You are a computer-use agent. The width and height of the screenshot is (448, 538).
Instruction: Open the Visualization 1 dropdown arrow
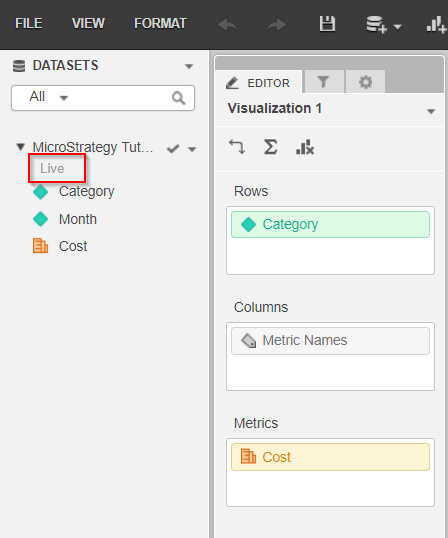click(x=431, y=111)
